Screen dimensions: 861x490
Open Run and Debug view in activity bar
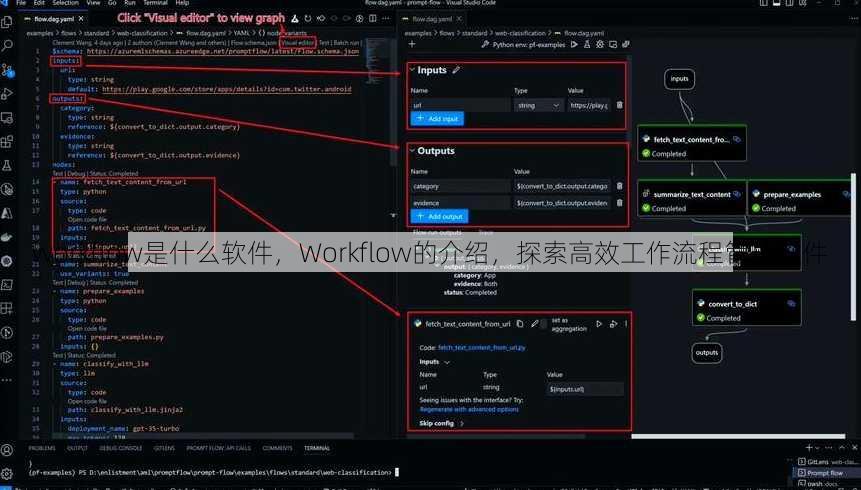(x=7, y=93)
